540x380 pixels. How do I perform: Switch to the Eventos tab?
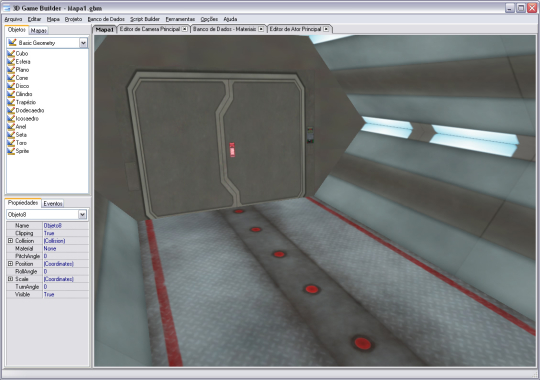[53, 204]
